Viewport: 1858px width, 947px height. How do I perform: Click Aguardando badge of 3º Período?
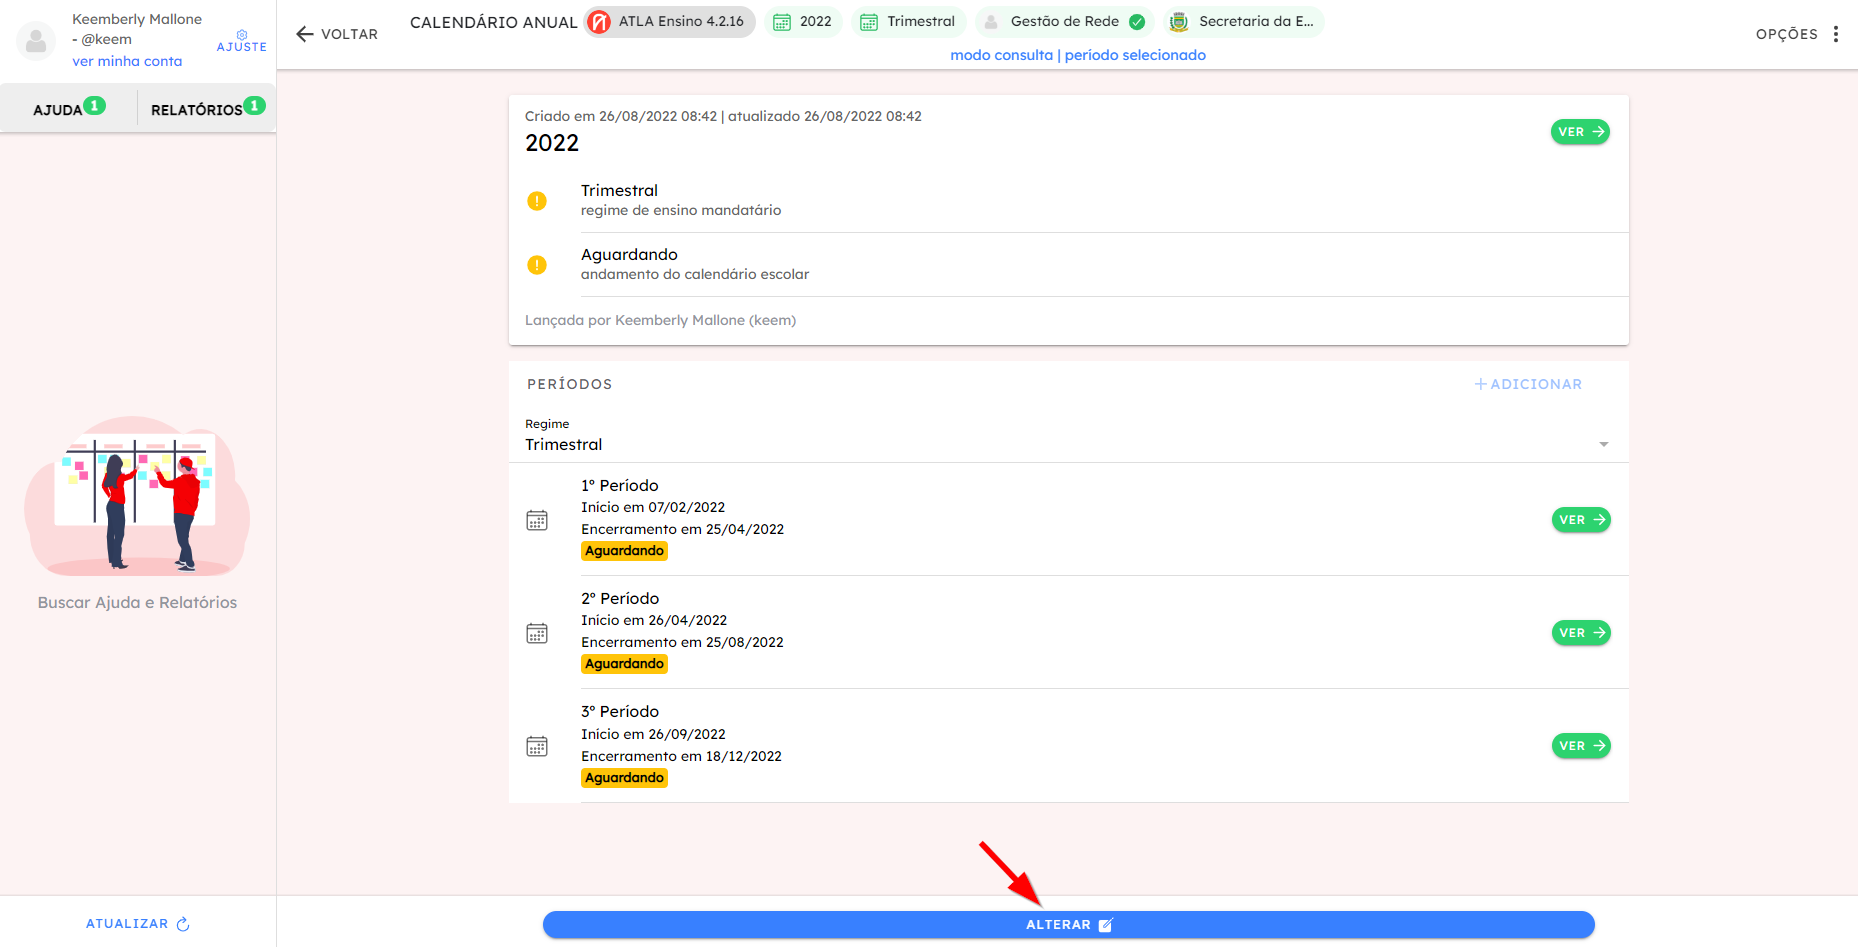tap(624, 778)
